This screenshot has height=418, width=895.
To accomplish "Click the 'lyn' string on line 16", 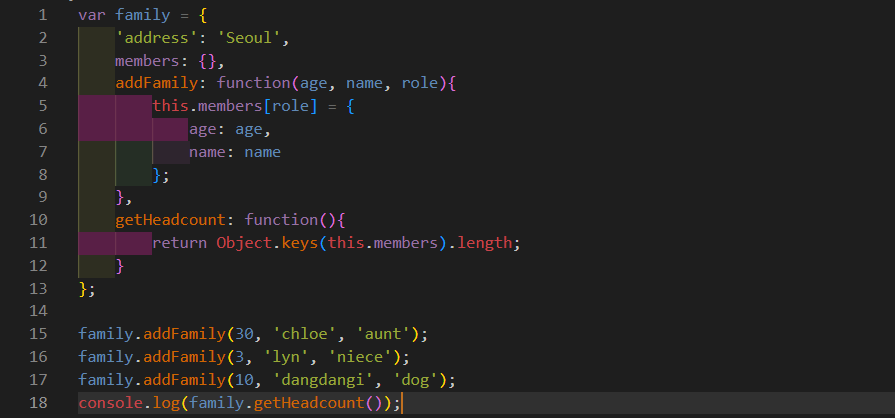I will tap(286, 357).
